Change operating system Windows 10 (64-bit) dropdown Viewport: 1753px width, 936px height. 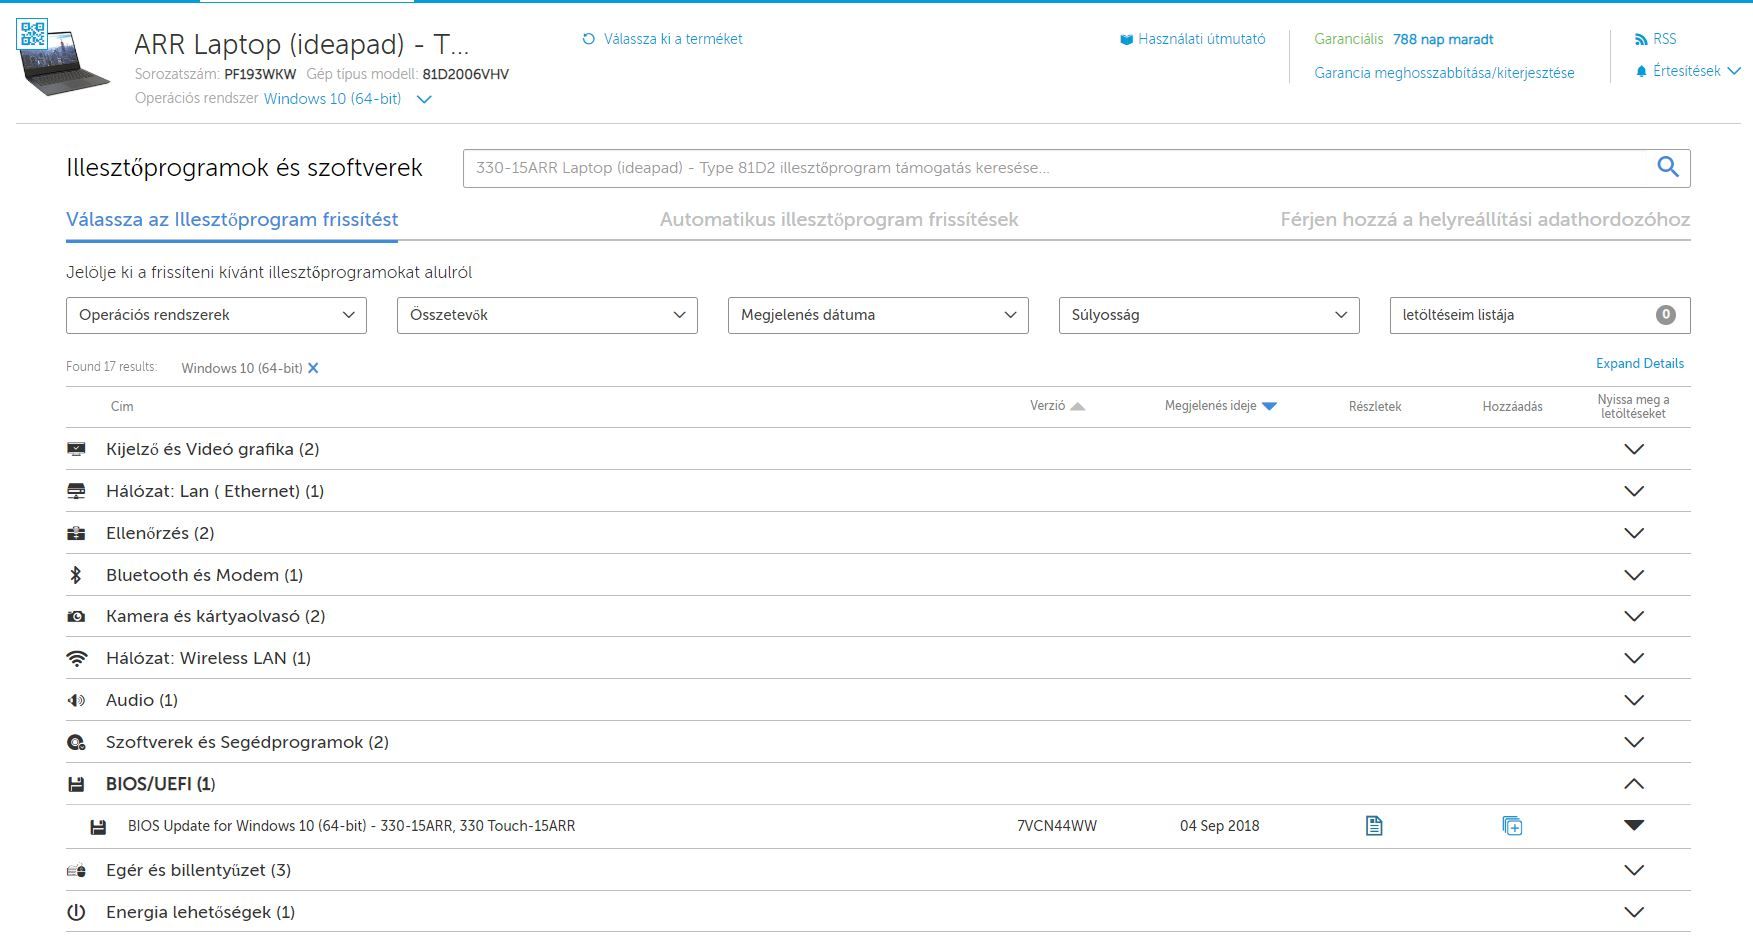coord(347,99)
